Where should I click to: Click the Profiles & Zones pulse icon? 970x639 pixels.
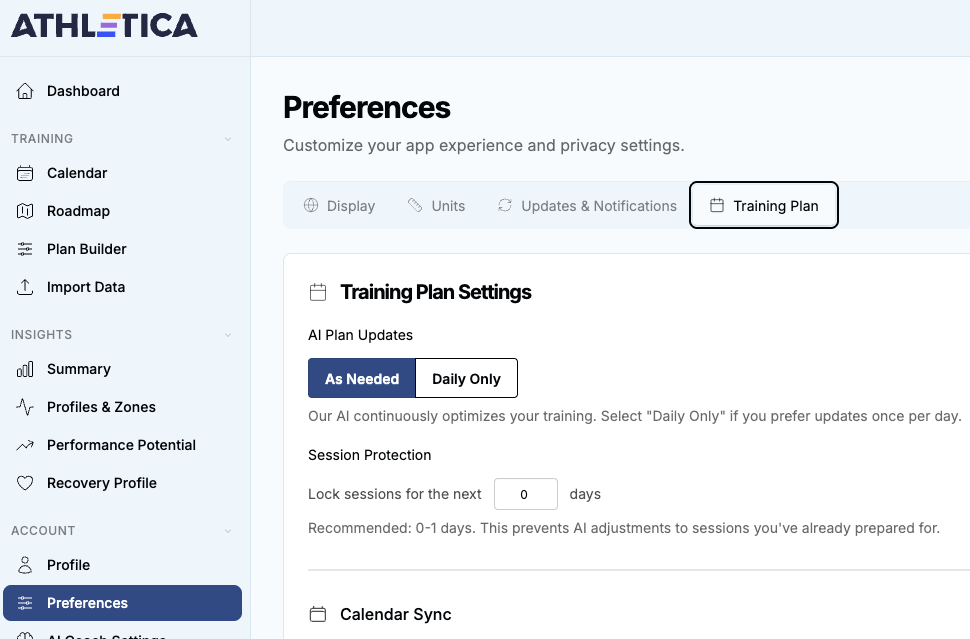click(x=26, y=407)
